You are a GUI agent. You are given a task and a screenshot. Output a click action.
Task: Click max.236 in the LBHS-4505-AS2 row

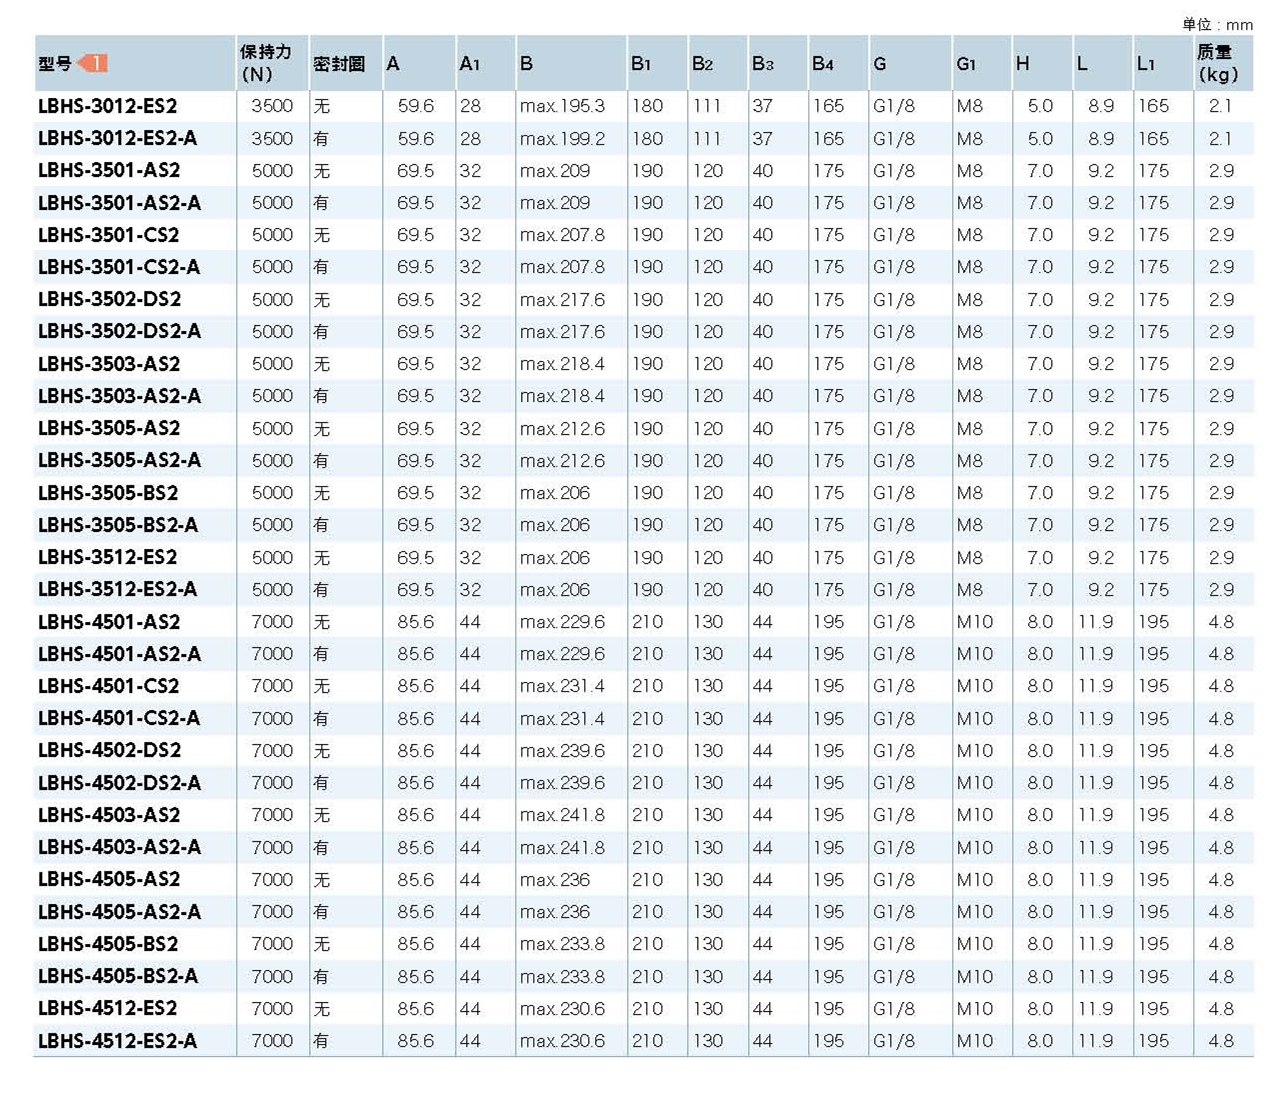tap(555, 879)
